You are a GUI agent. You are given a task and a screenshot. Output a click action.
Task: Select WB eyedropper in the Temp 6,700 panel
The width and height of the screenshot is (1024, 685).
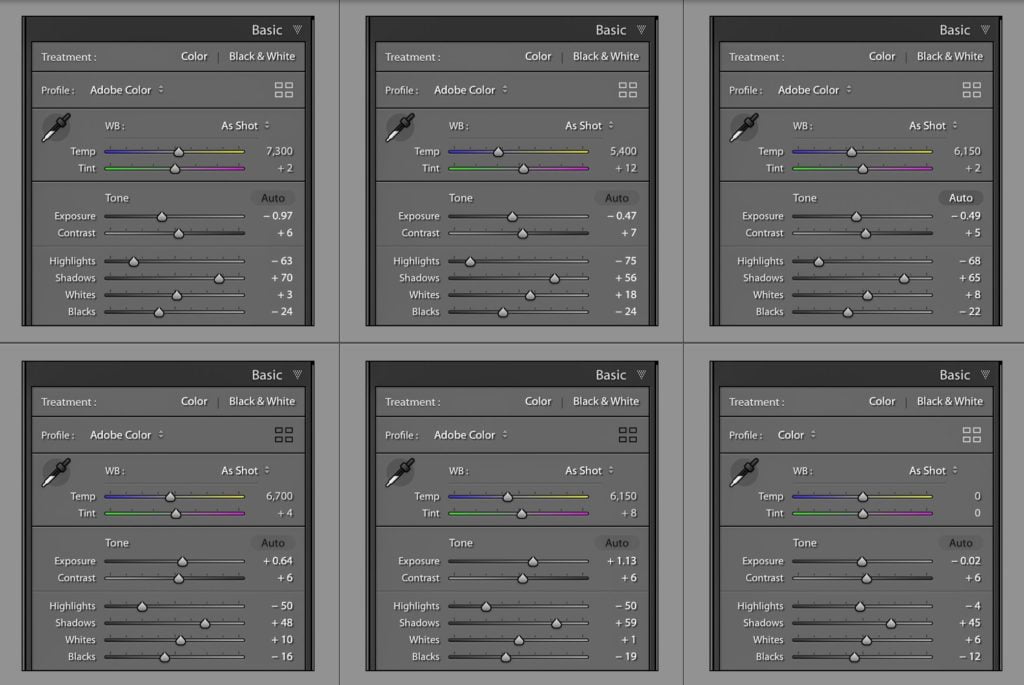coord(56,472)
